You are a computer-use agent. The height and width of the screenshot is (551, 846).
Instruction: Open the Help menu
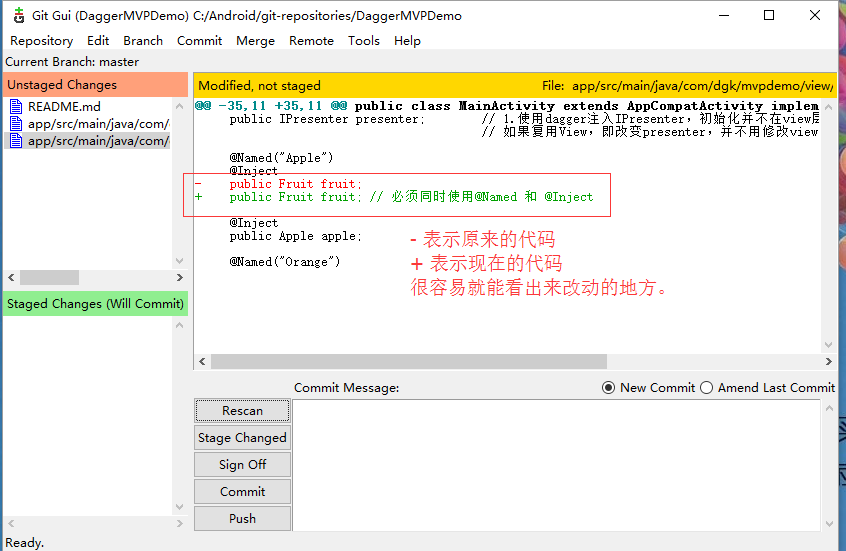(407, 40)
